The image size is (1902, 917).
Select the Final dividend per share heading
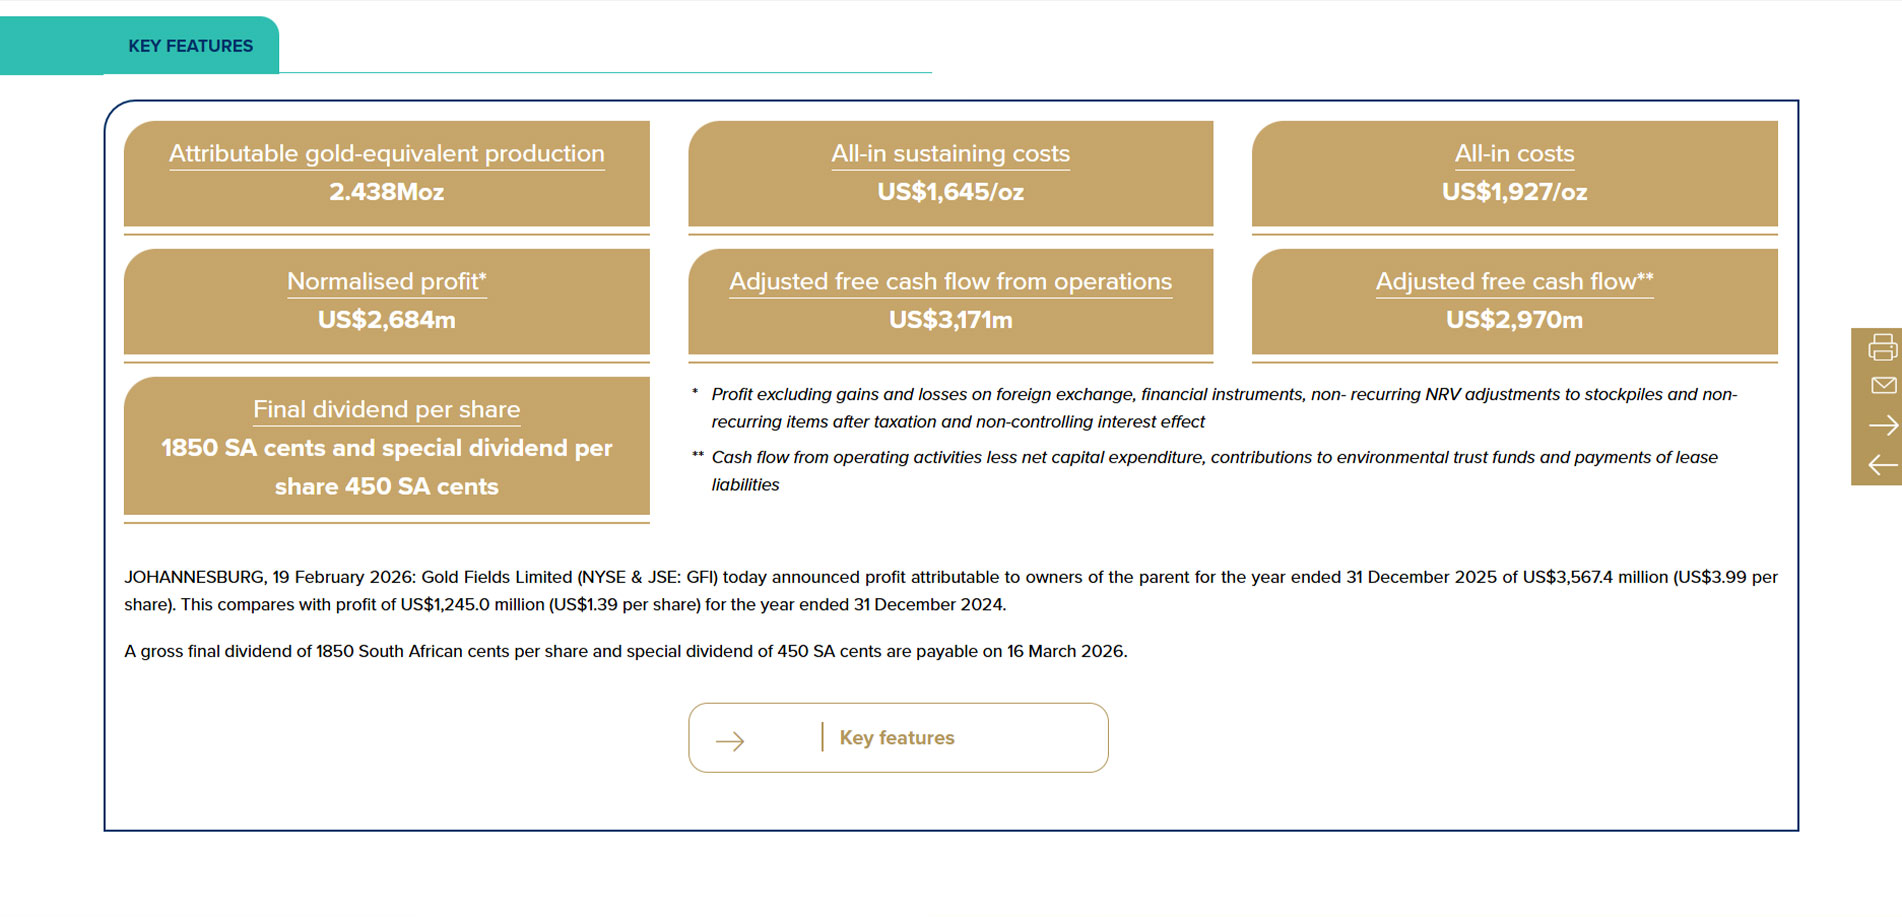387,410
